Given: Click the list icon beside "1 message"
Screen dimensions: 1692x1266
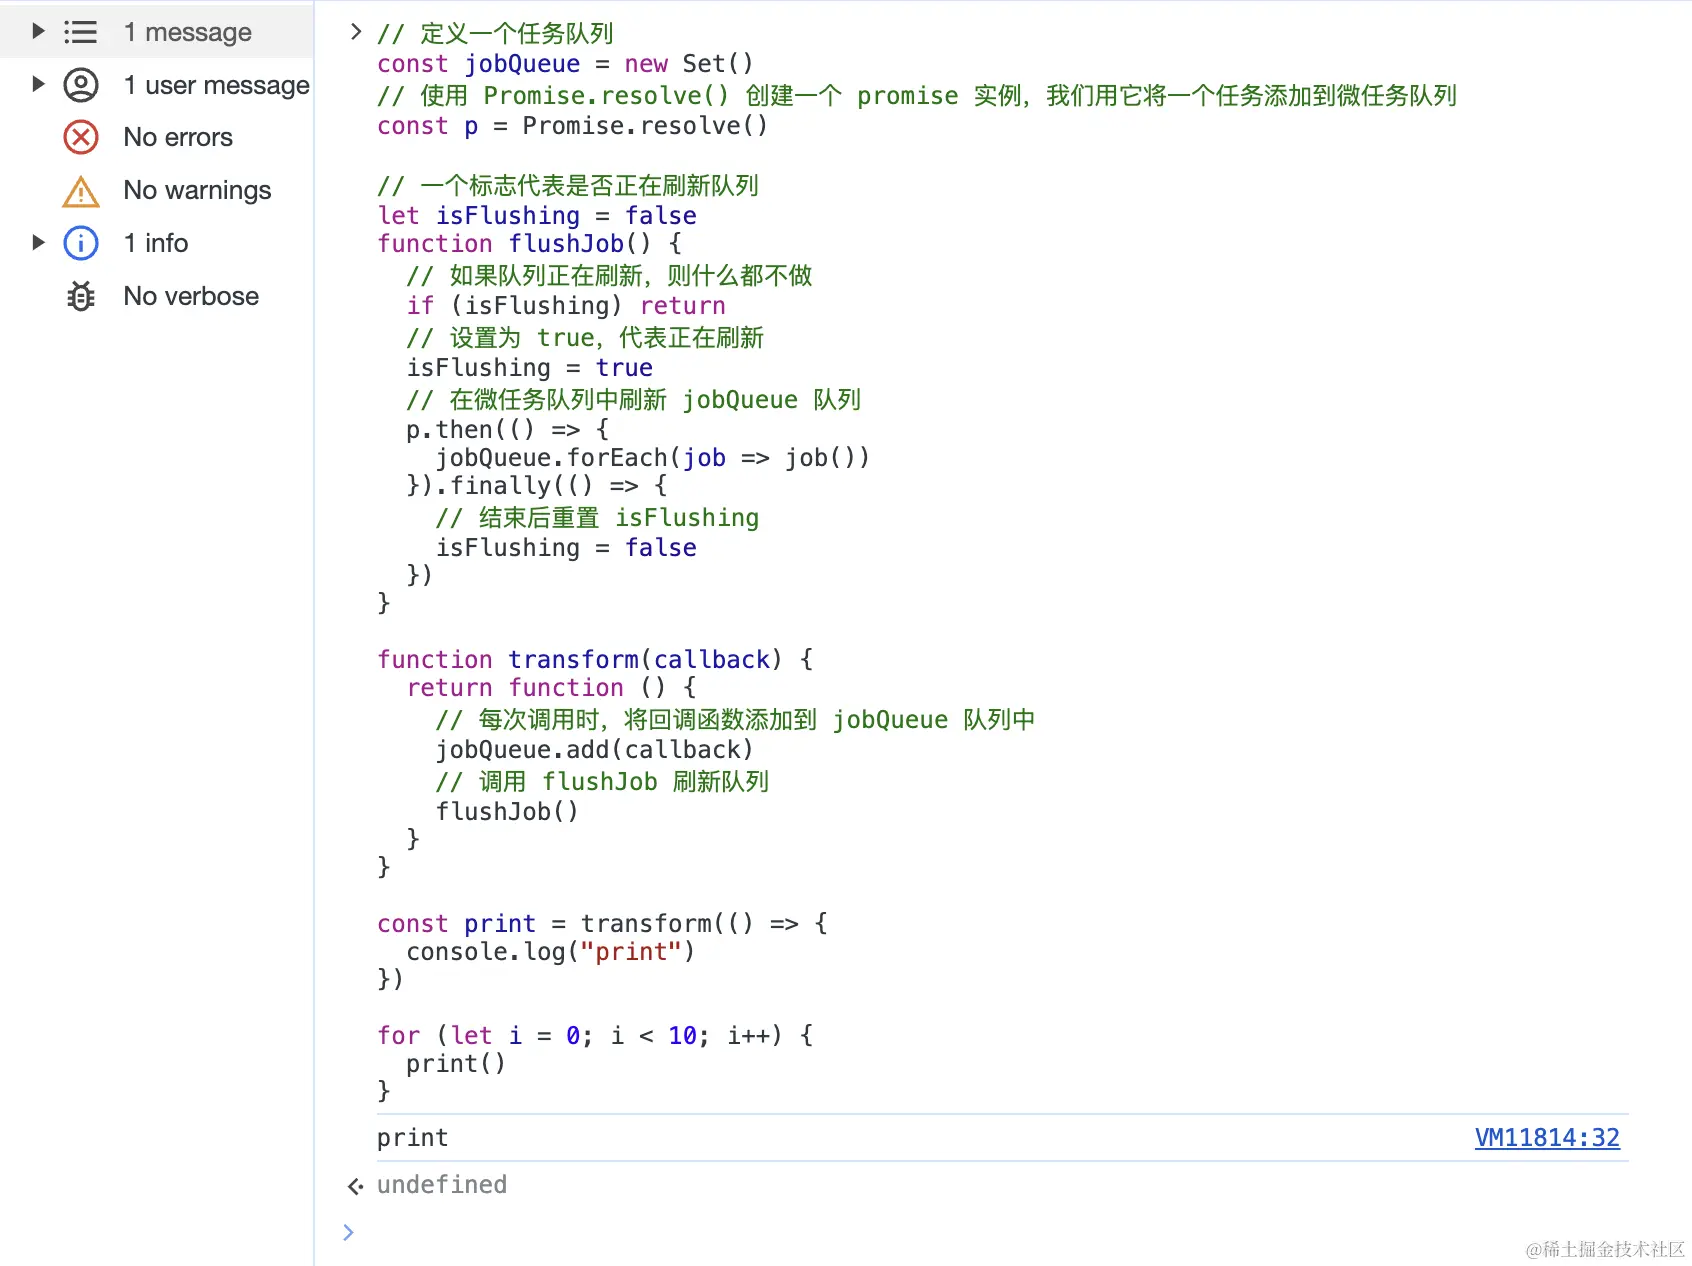Looking at the screenshot, I should 81,32.
